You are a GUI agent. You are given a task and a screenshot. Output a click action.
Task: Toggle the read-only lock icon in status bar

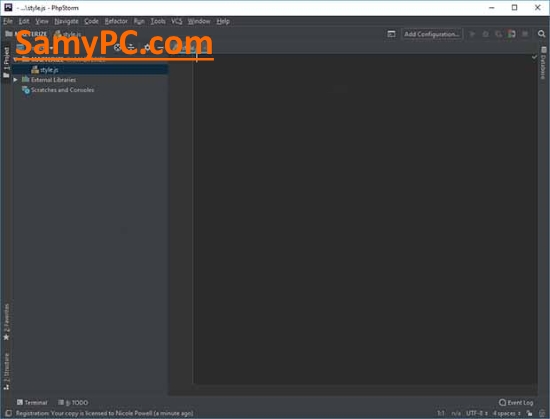click(529, 413)
